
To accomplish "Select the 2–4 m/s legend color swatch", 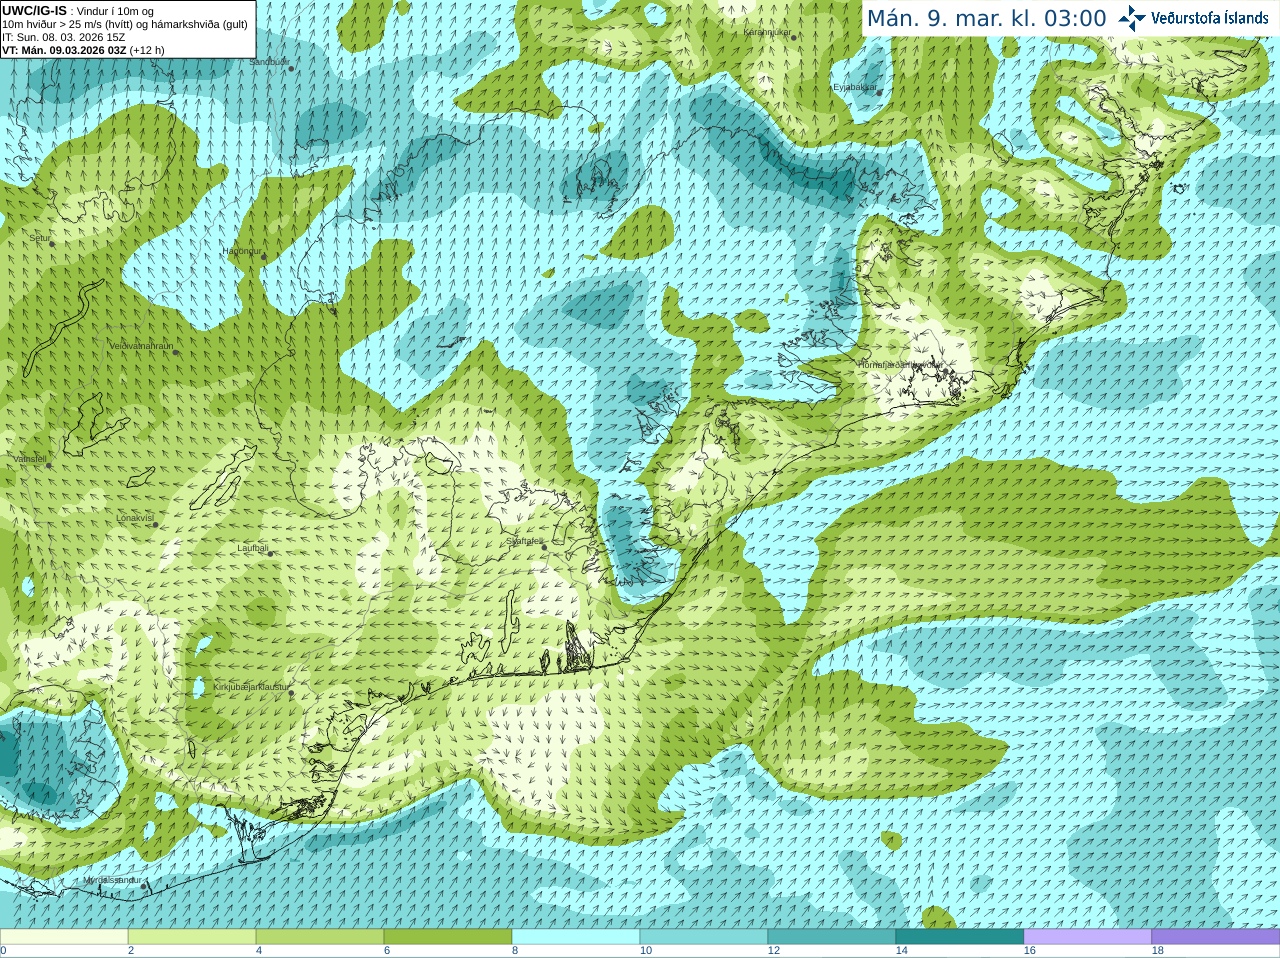I will click(x=192, y=937).
